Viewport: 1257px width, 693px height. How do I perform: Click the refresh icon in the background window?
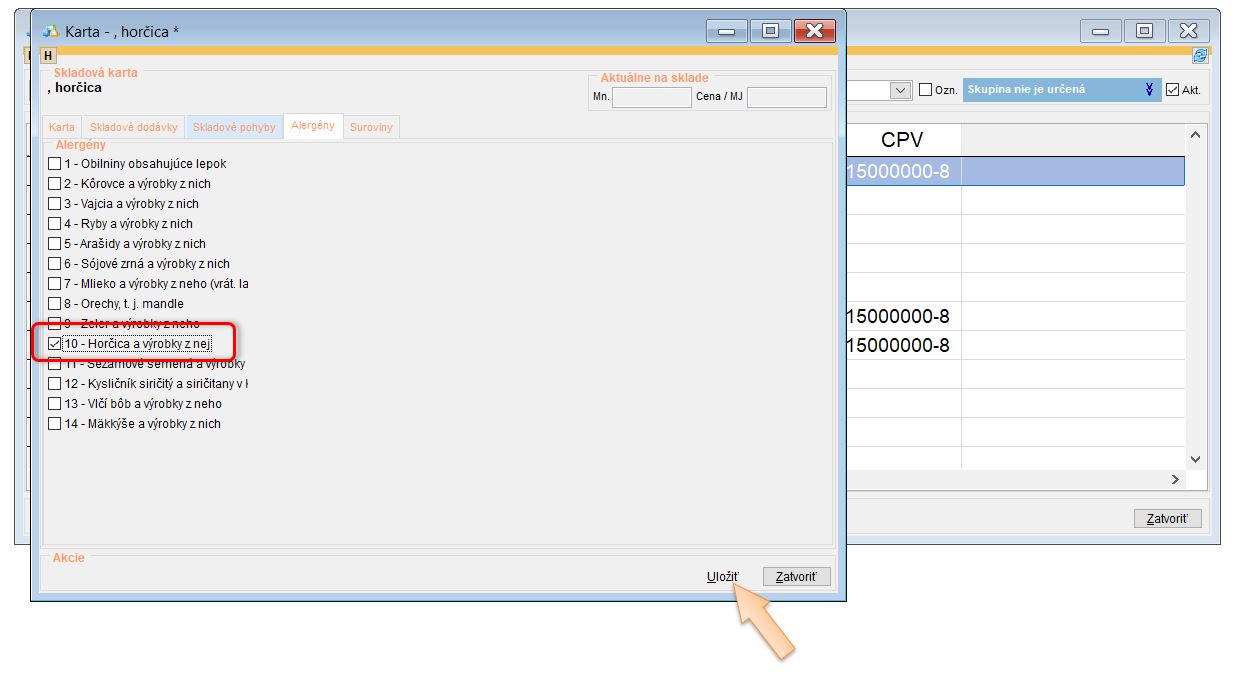coord(1200,56)
